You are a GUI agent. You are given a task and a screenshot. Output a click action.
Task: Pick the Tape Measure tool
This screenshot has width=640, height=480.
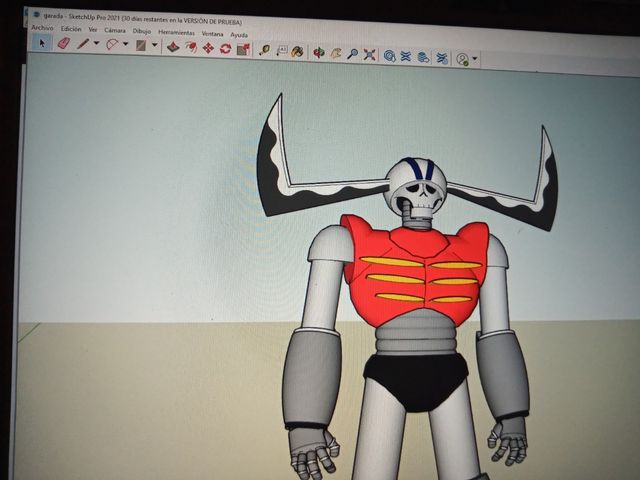[x=264, y=50]
